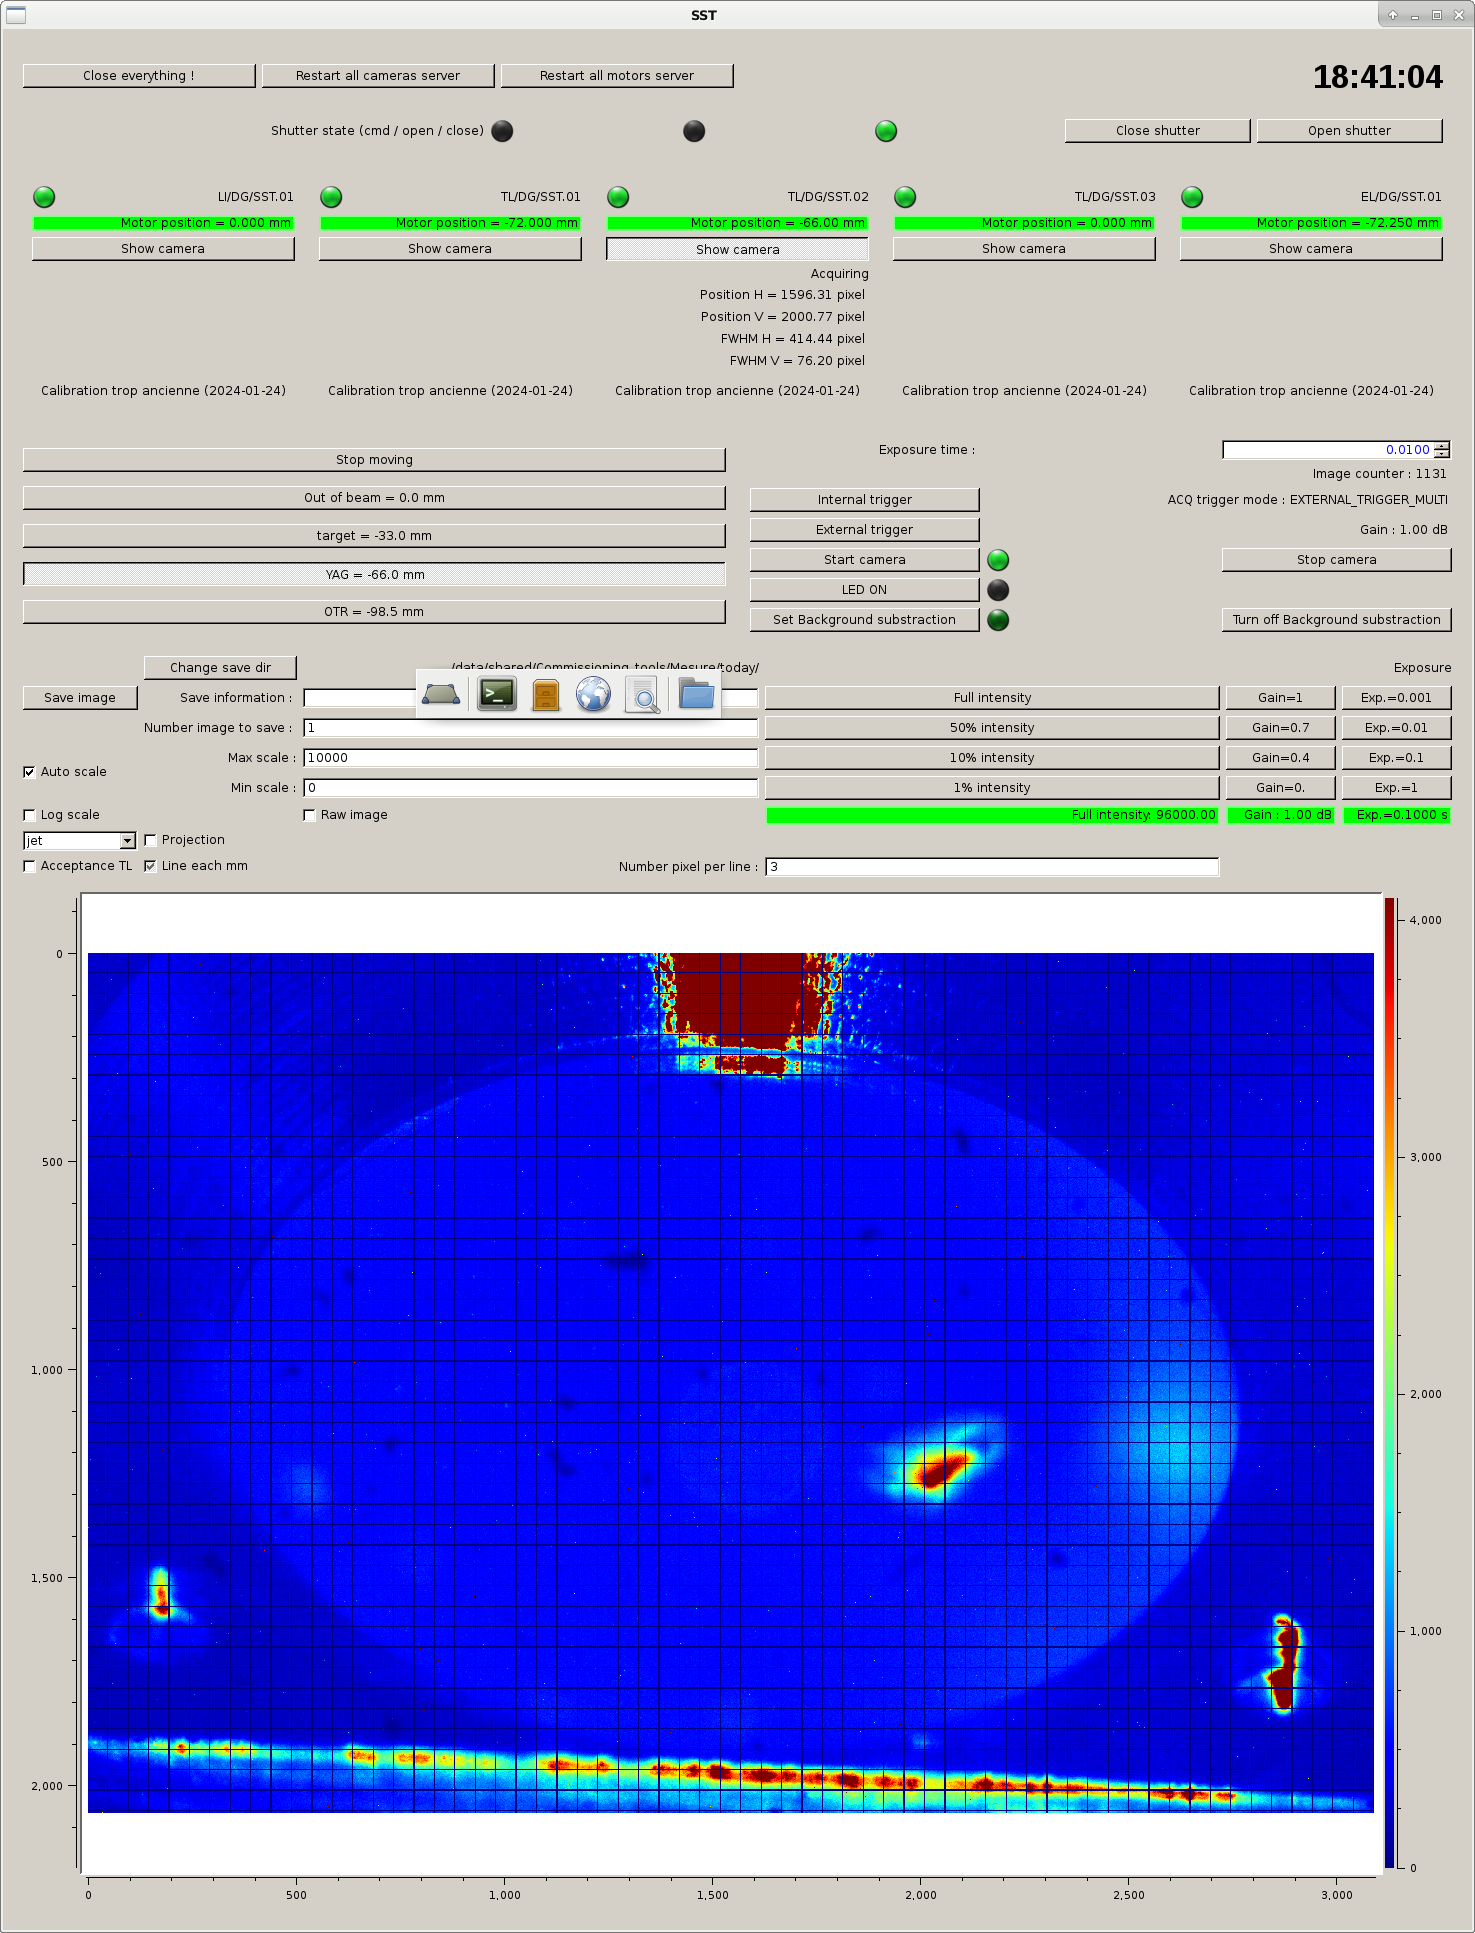Select the 10% intensity preset
This screenshot has height=1933, width=1475.
click(991, 758)
